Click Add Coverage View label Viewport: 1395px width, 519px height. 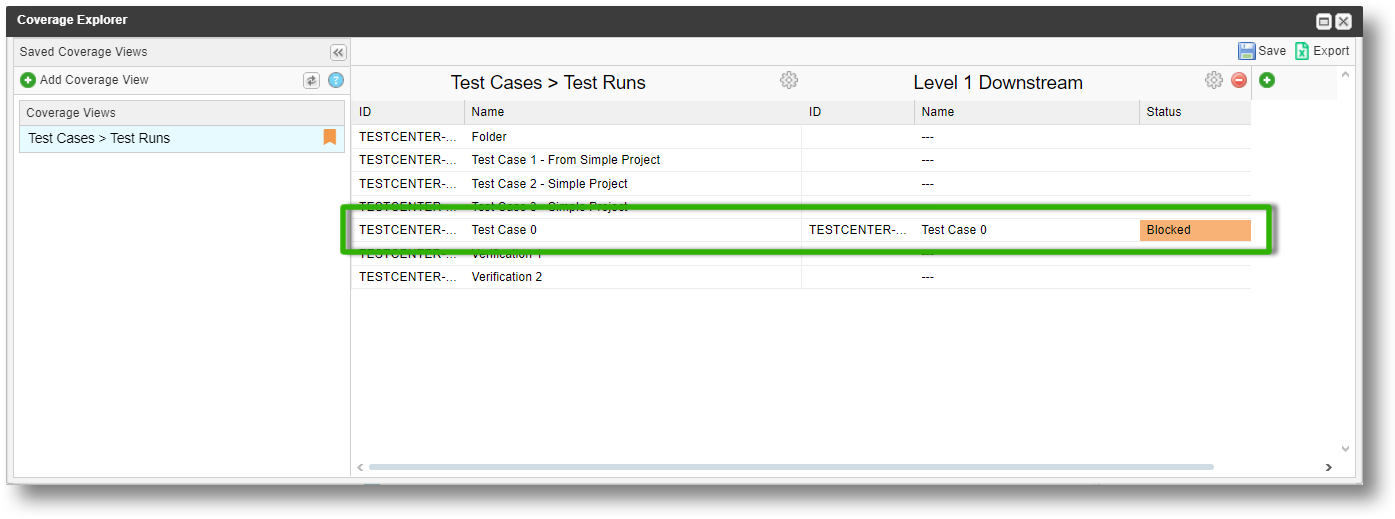pyautogui.click(x=94, y=80)
